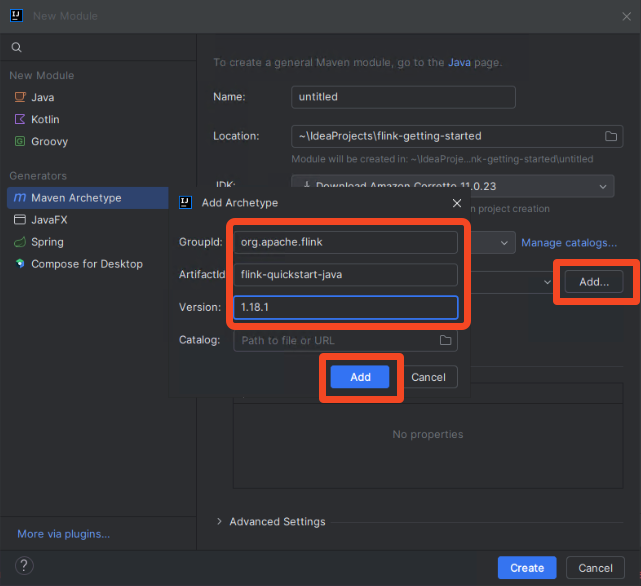
Task: Click the Catalog path field
Action: (345, 340)
